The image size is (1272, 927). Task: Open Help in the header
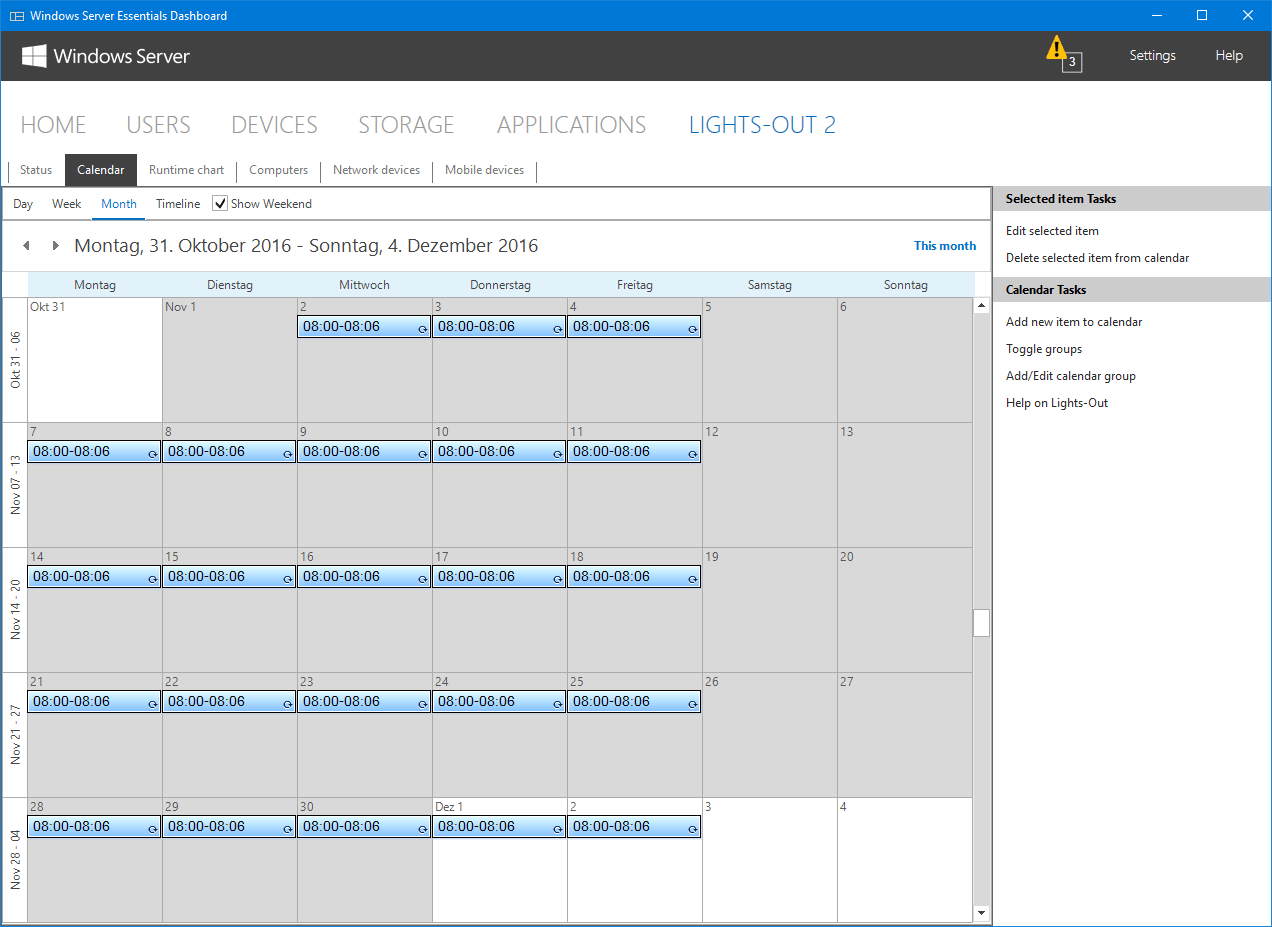[1229, 56]
